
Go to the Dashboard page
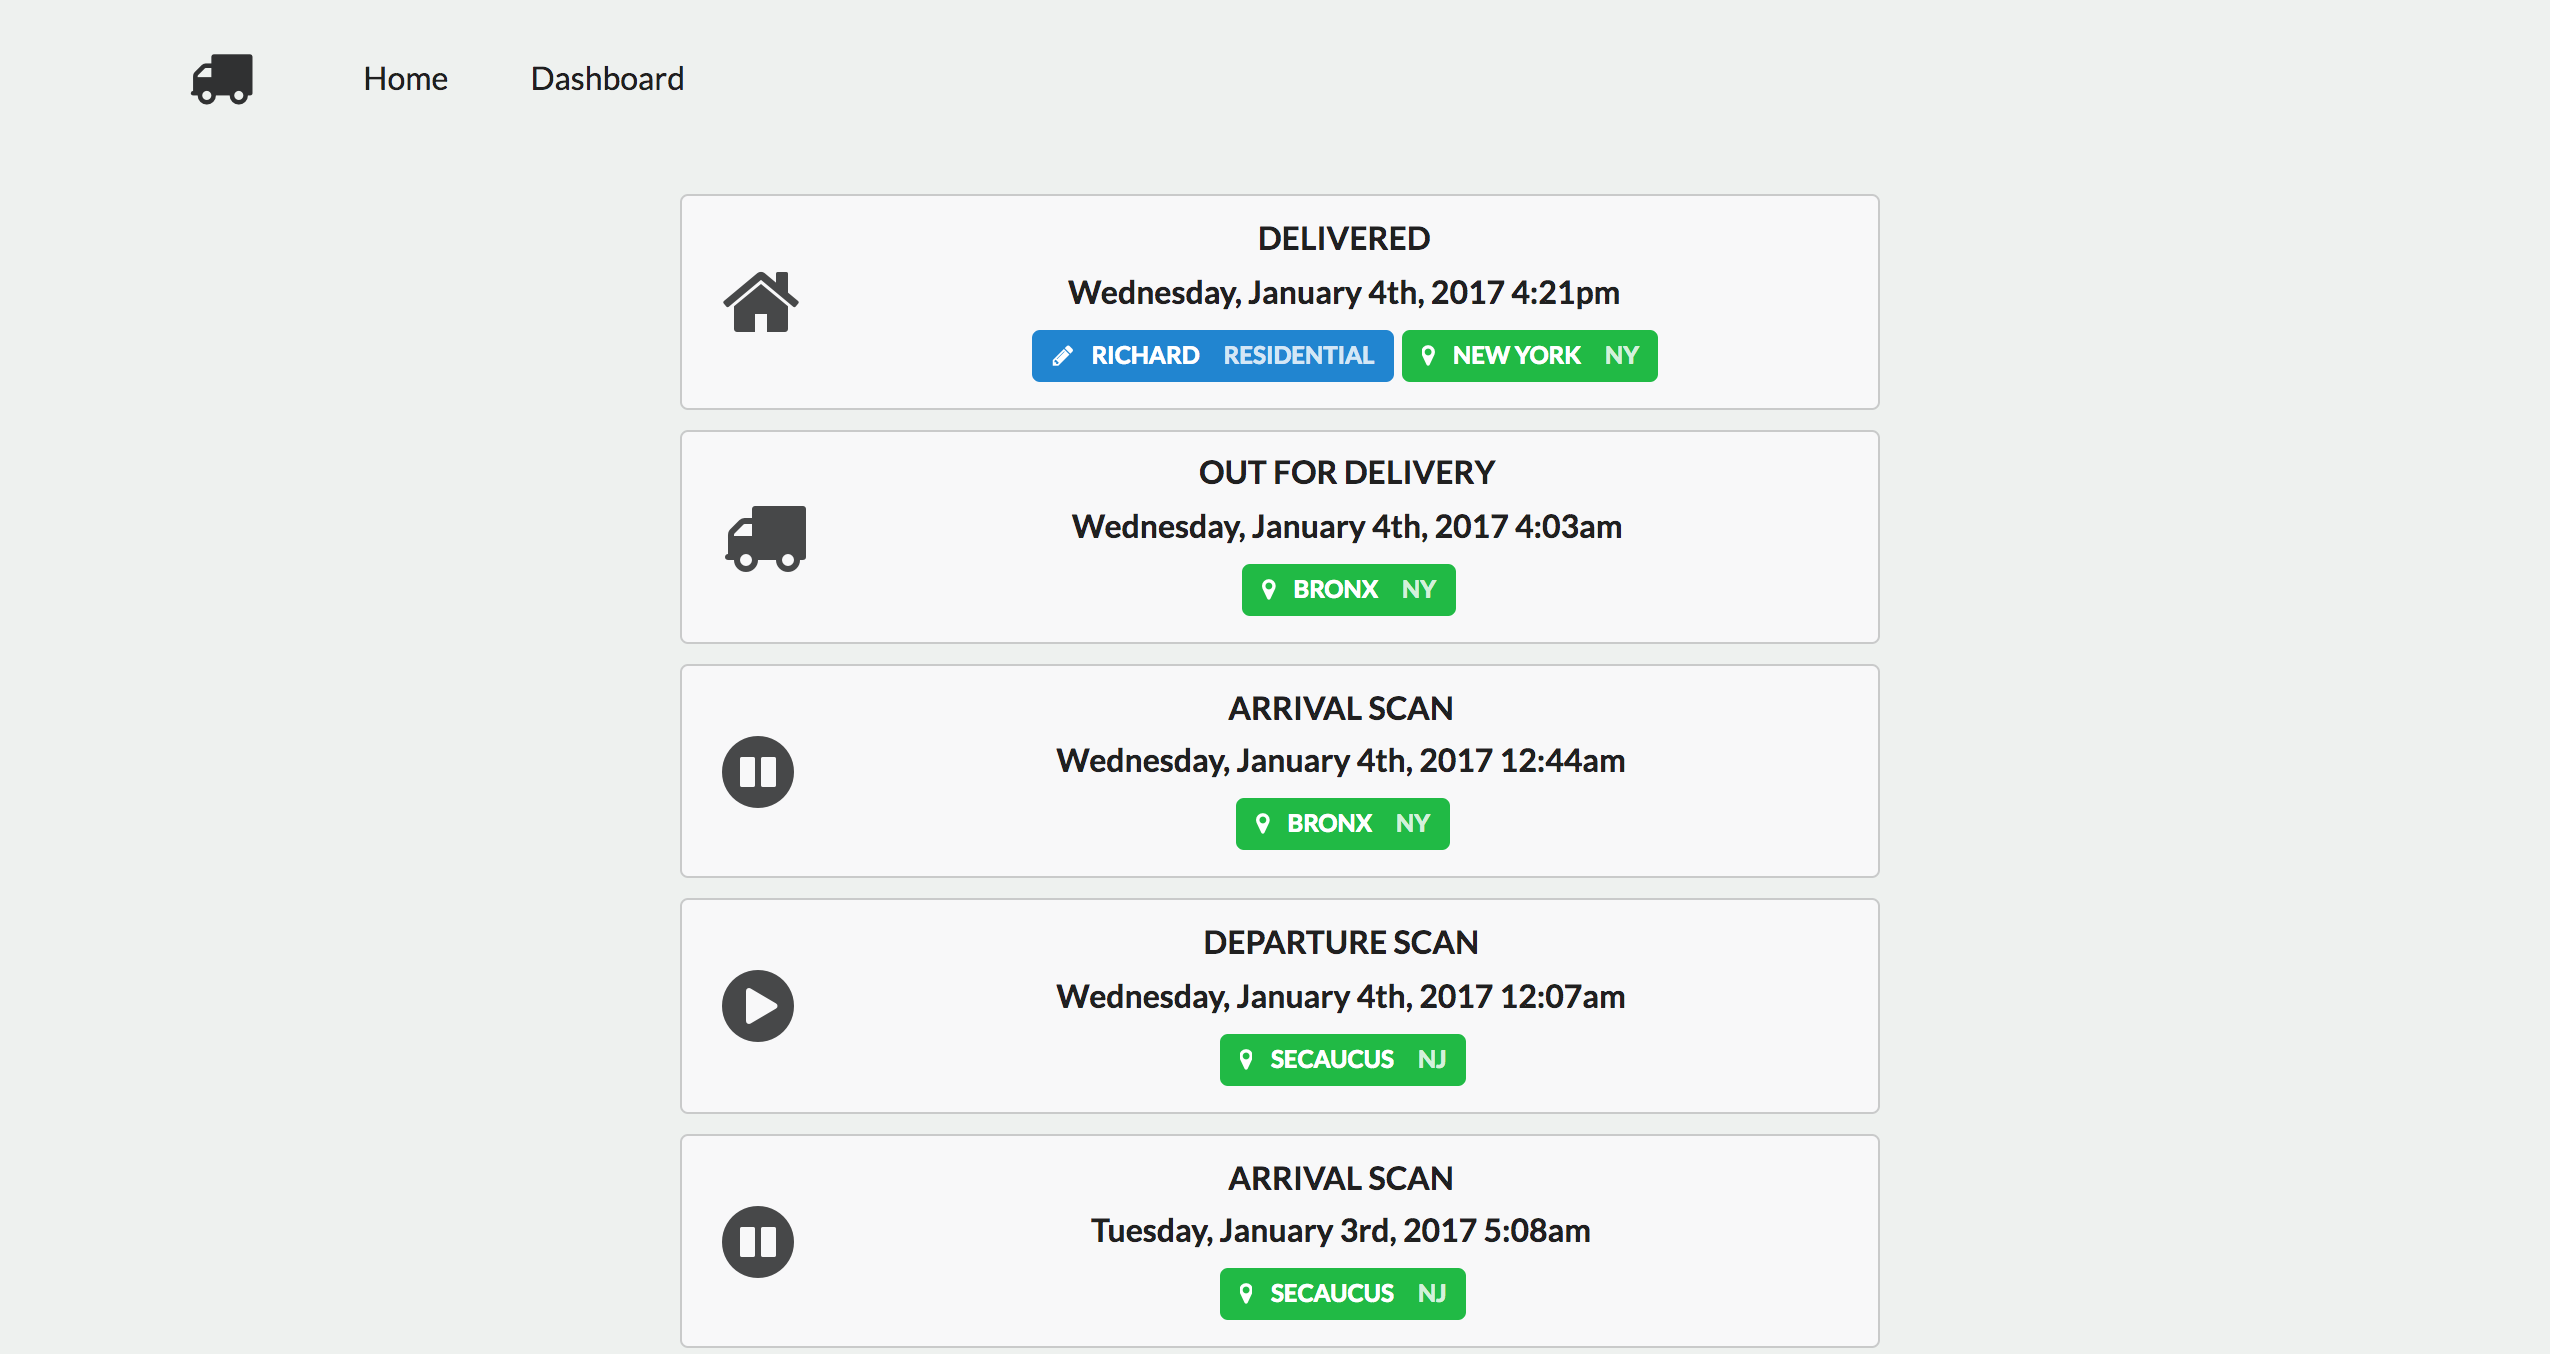(x=607, y=79)
